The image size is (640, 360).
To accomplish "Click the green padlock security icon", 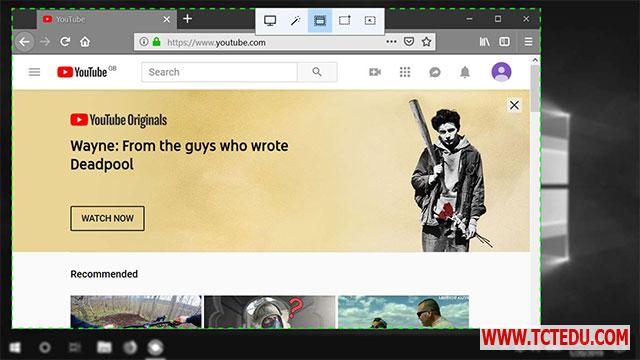I will tap(157, 42).
